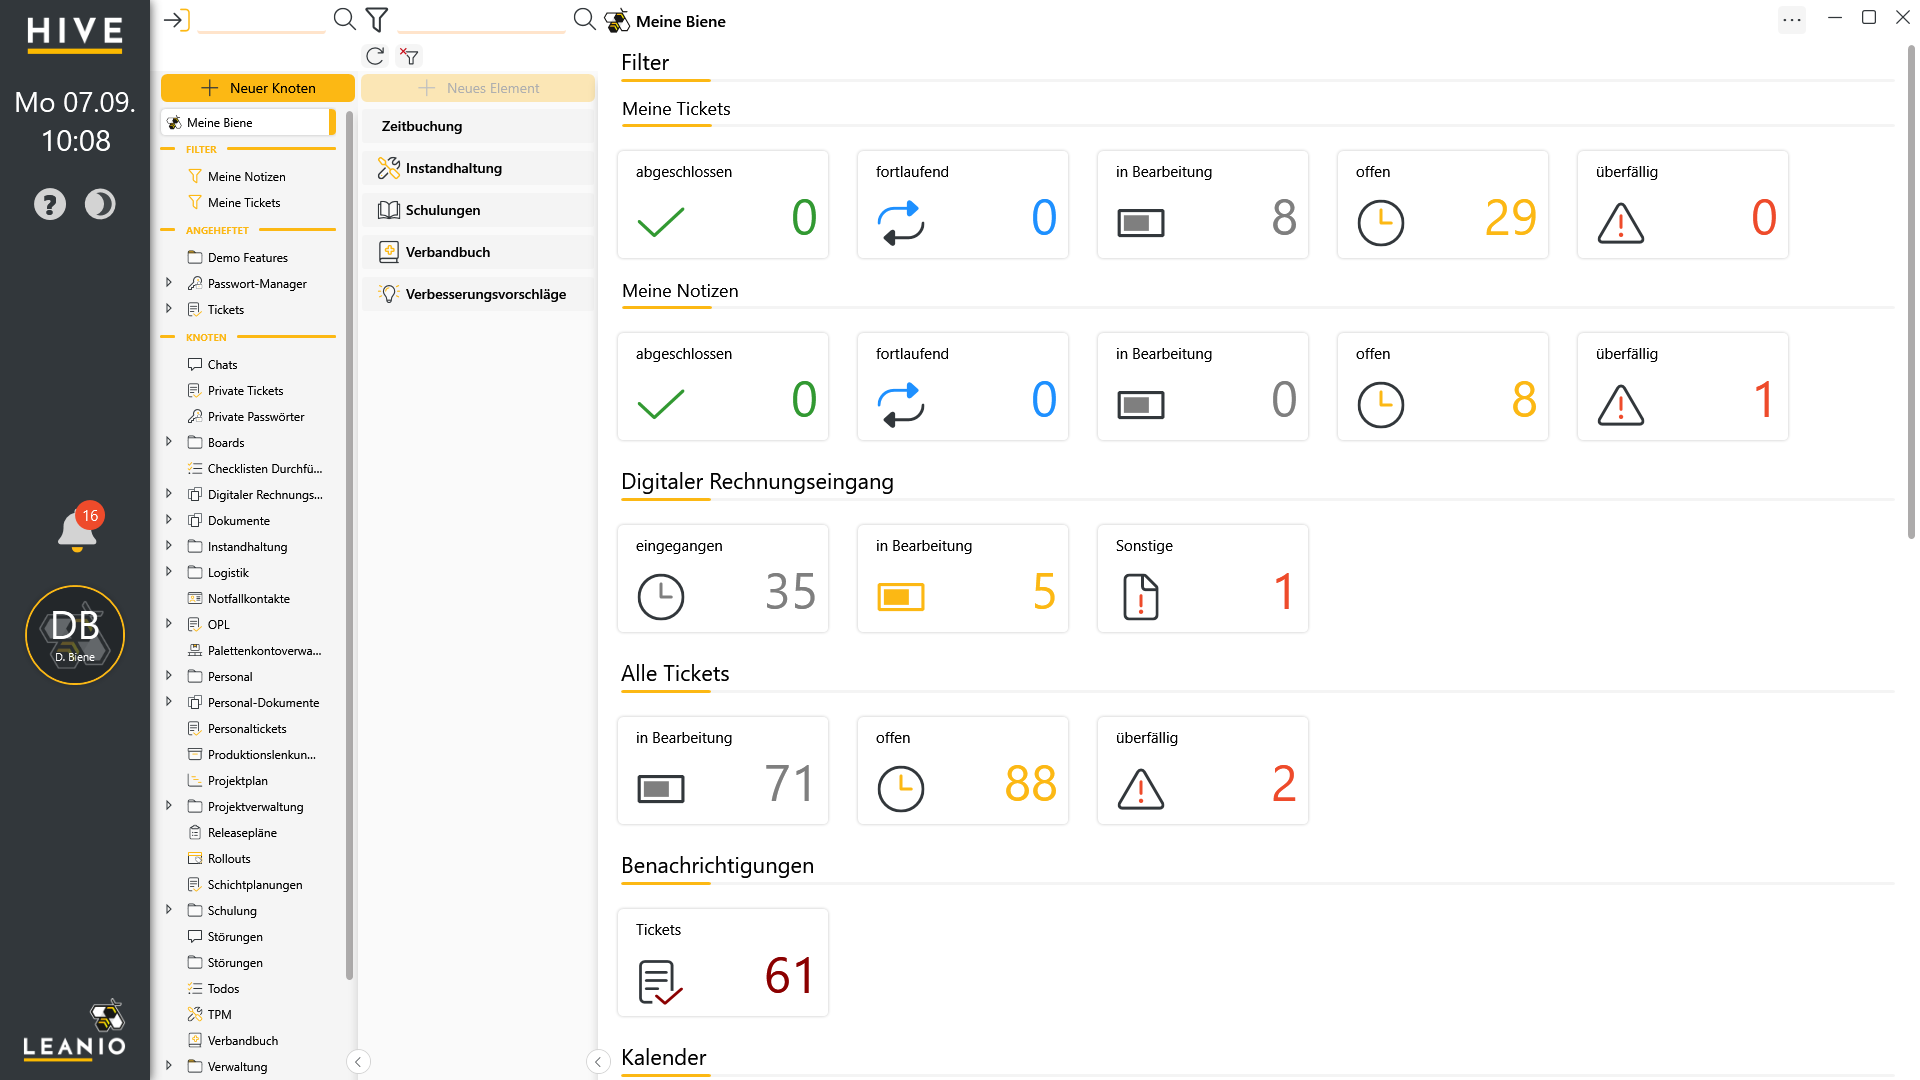Select the Meine Tickets filter in sidebar
1920x1080 pixels.
click(244, 203)
